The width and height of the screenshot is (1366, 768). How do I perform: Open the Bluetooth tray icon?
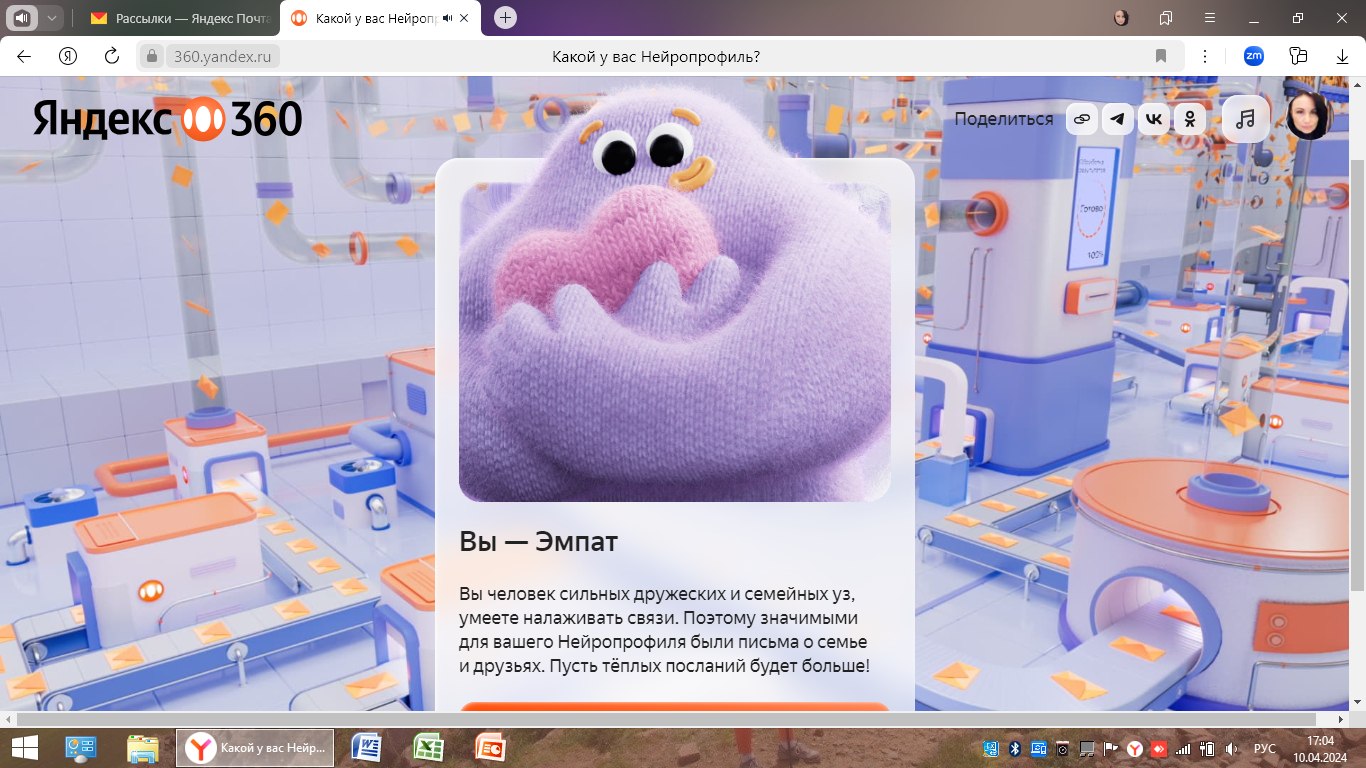point(1014,748)
